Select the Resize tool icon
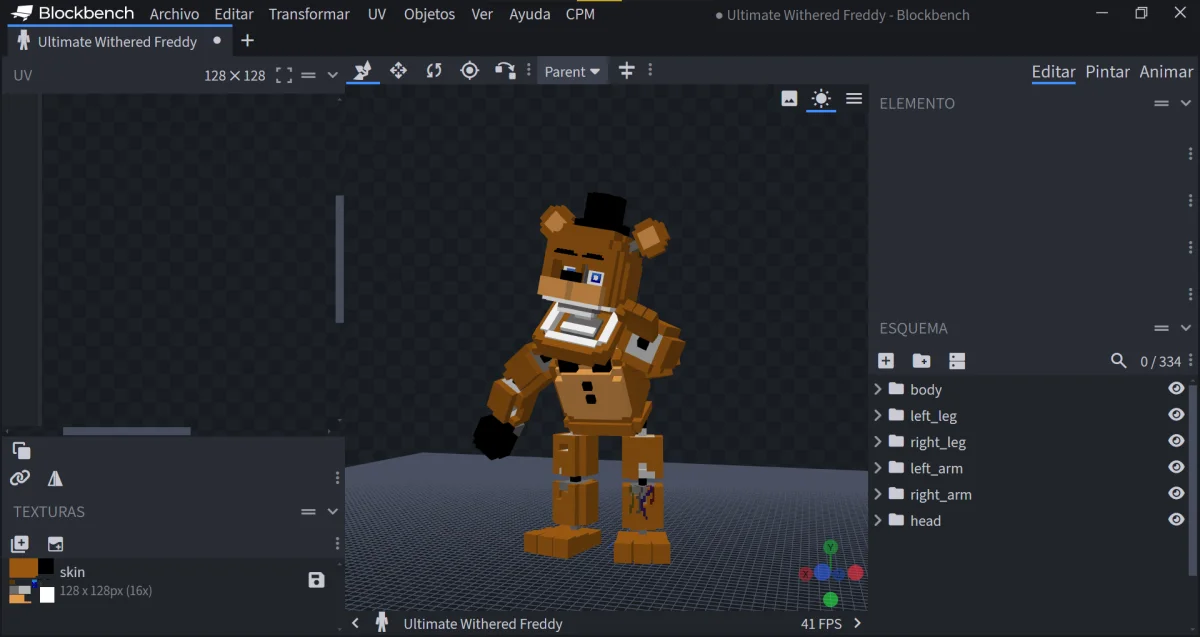The width and height of the screenshot is (1200, 637). [x=398, y=71]
